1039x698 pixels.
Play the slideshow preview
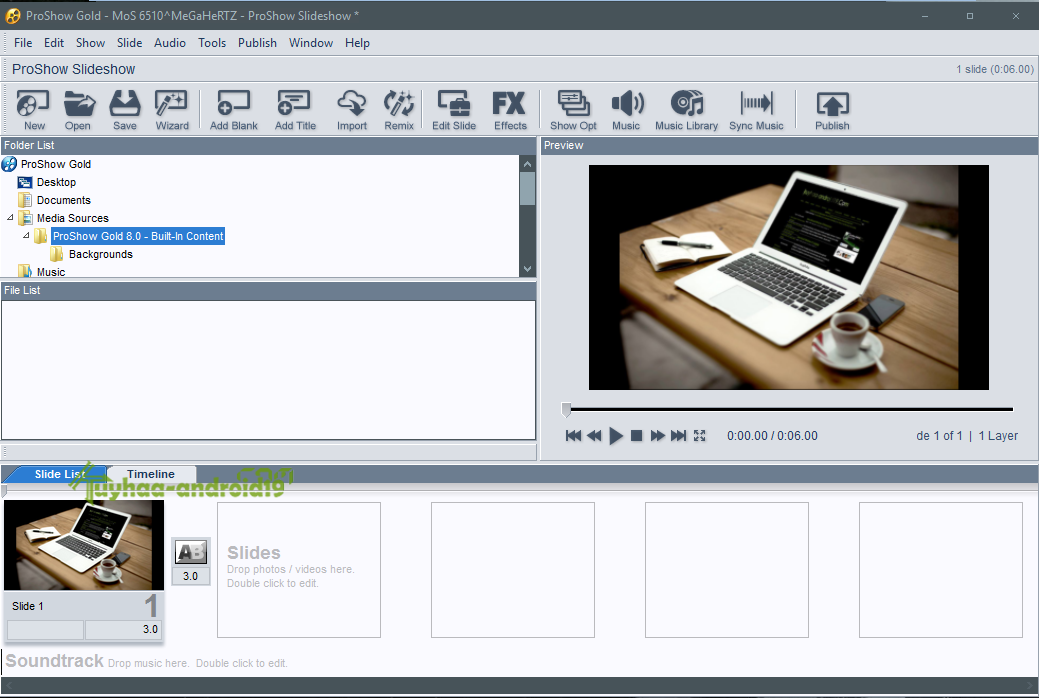click(616, 436)
